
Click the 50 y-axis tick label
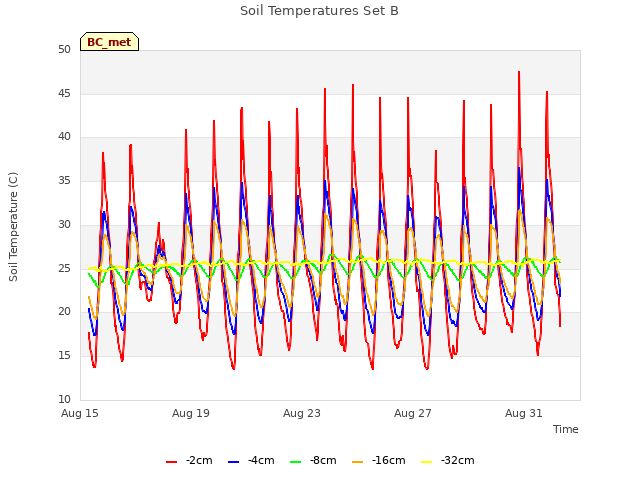pyautogui.click(x=64, y=50)
